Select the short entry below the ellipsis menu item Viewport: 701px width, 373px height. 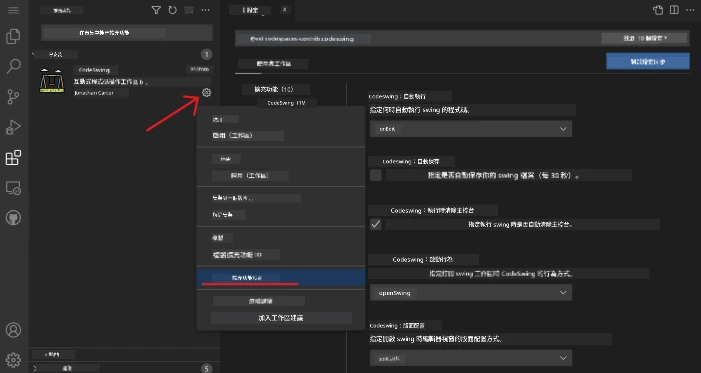pyautogui.click(x=281, y=215)
